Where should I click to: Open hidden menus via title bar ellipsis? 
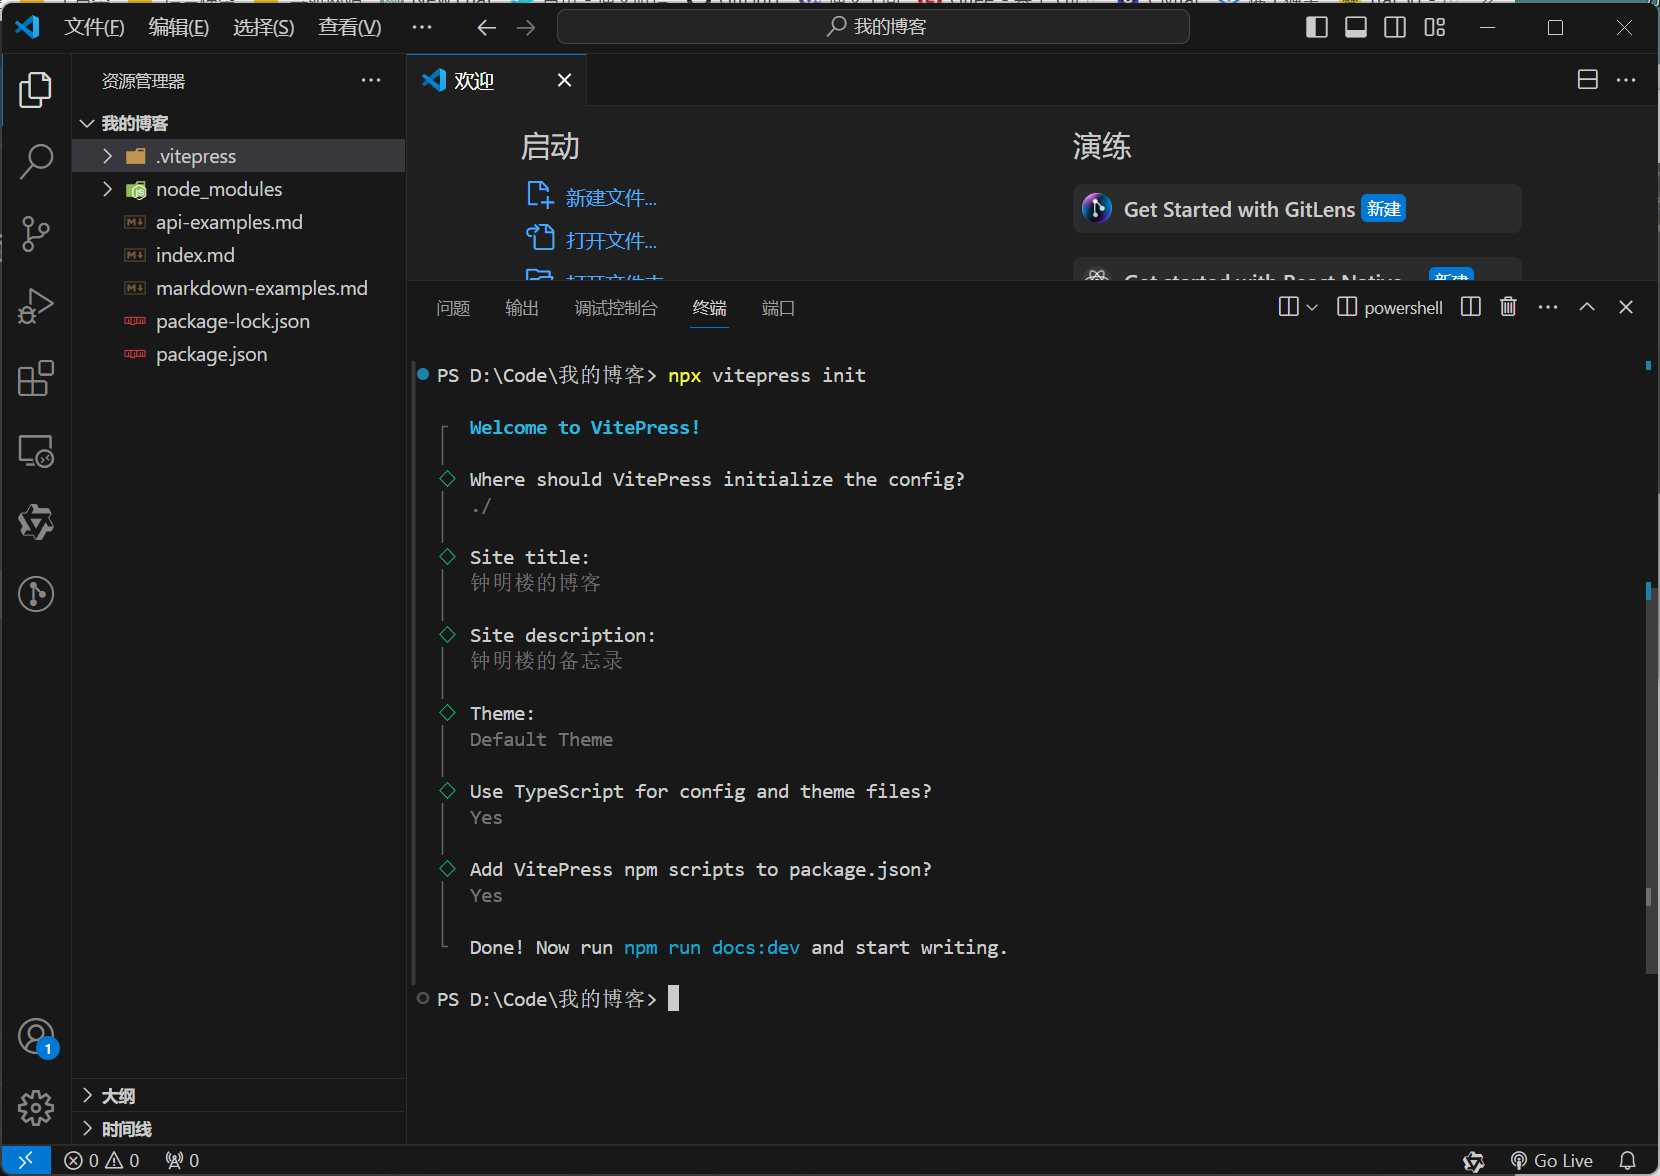422,27
